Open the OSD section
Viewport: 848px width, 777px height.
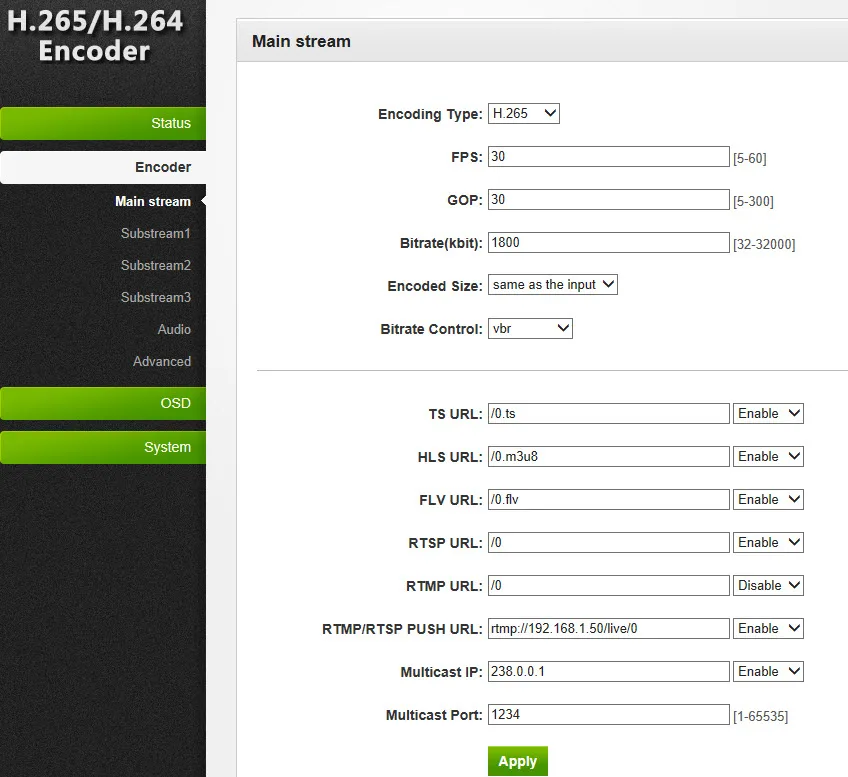point(103,403)
